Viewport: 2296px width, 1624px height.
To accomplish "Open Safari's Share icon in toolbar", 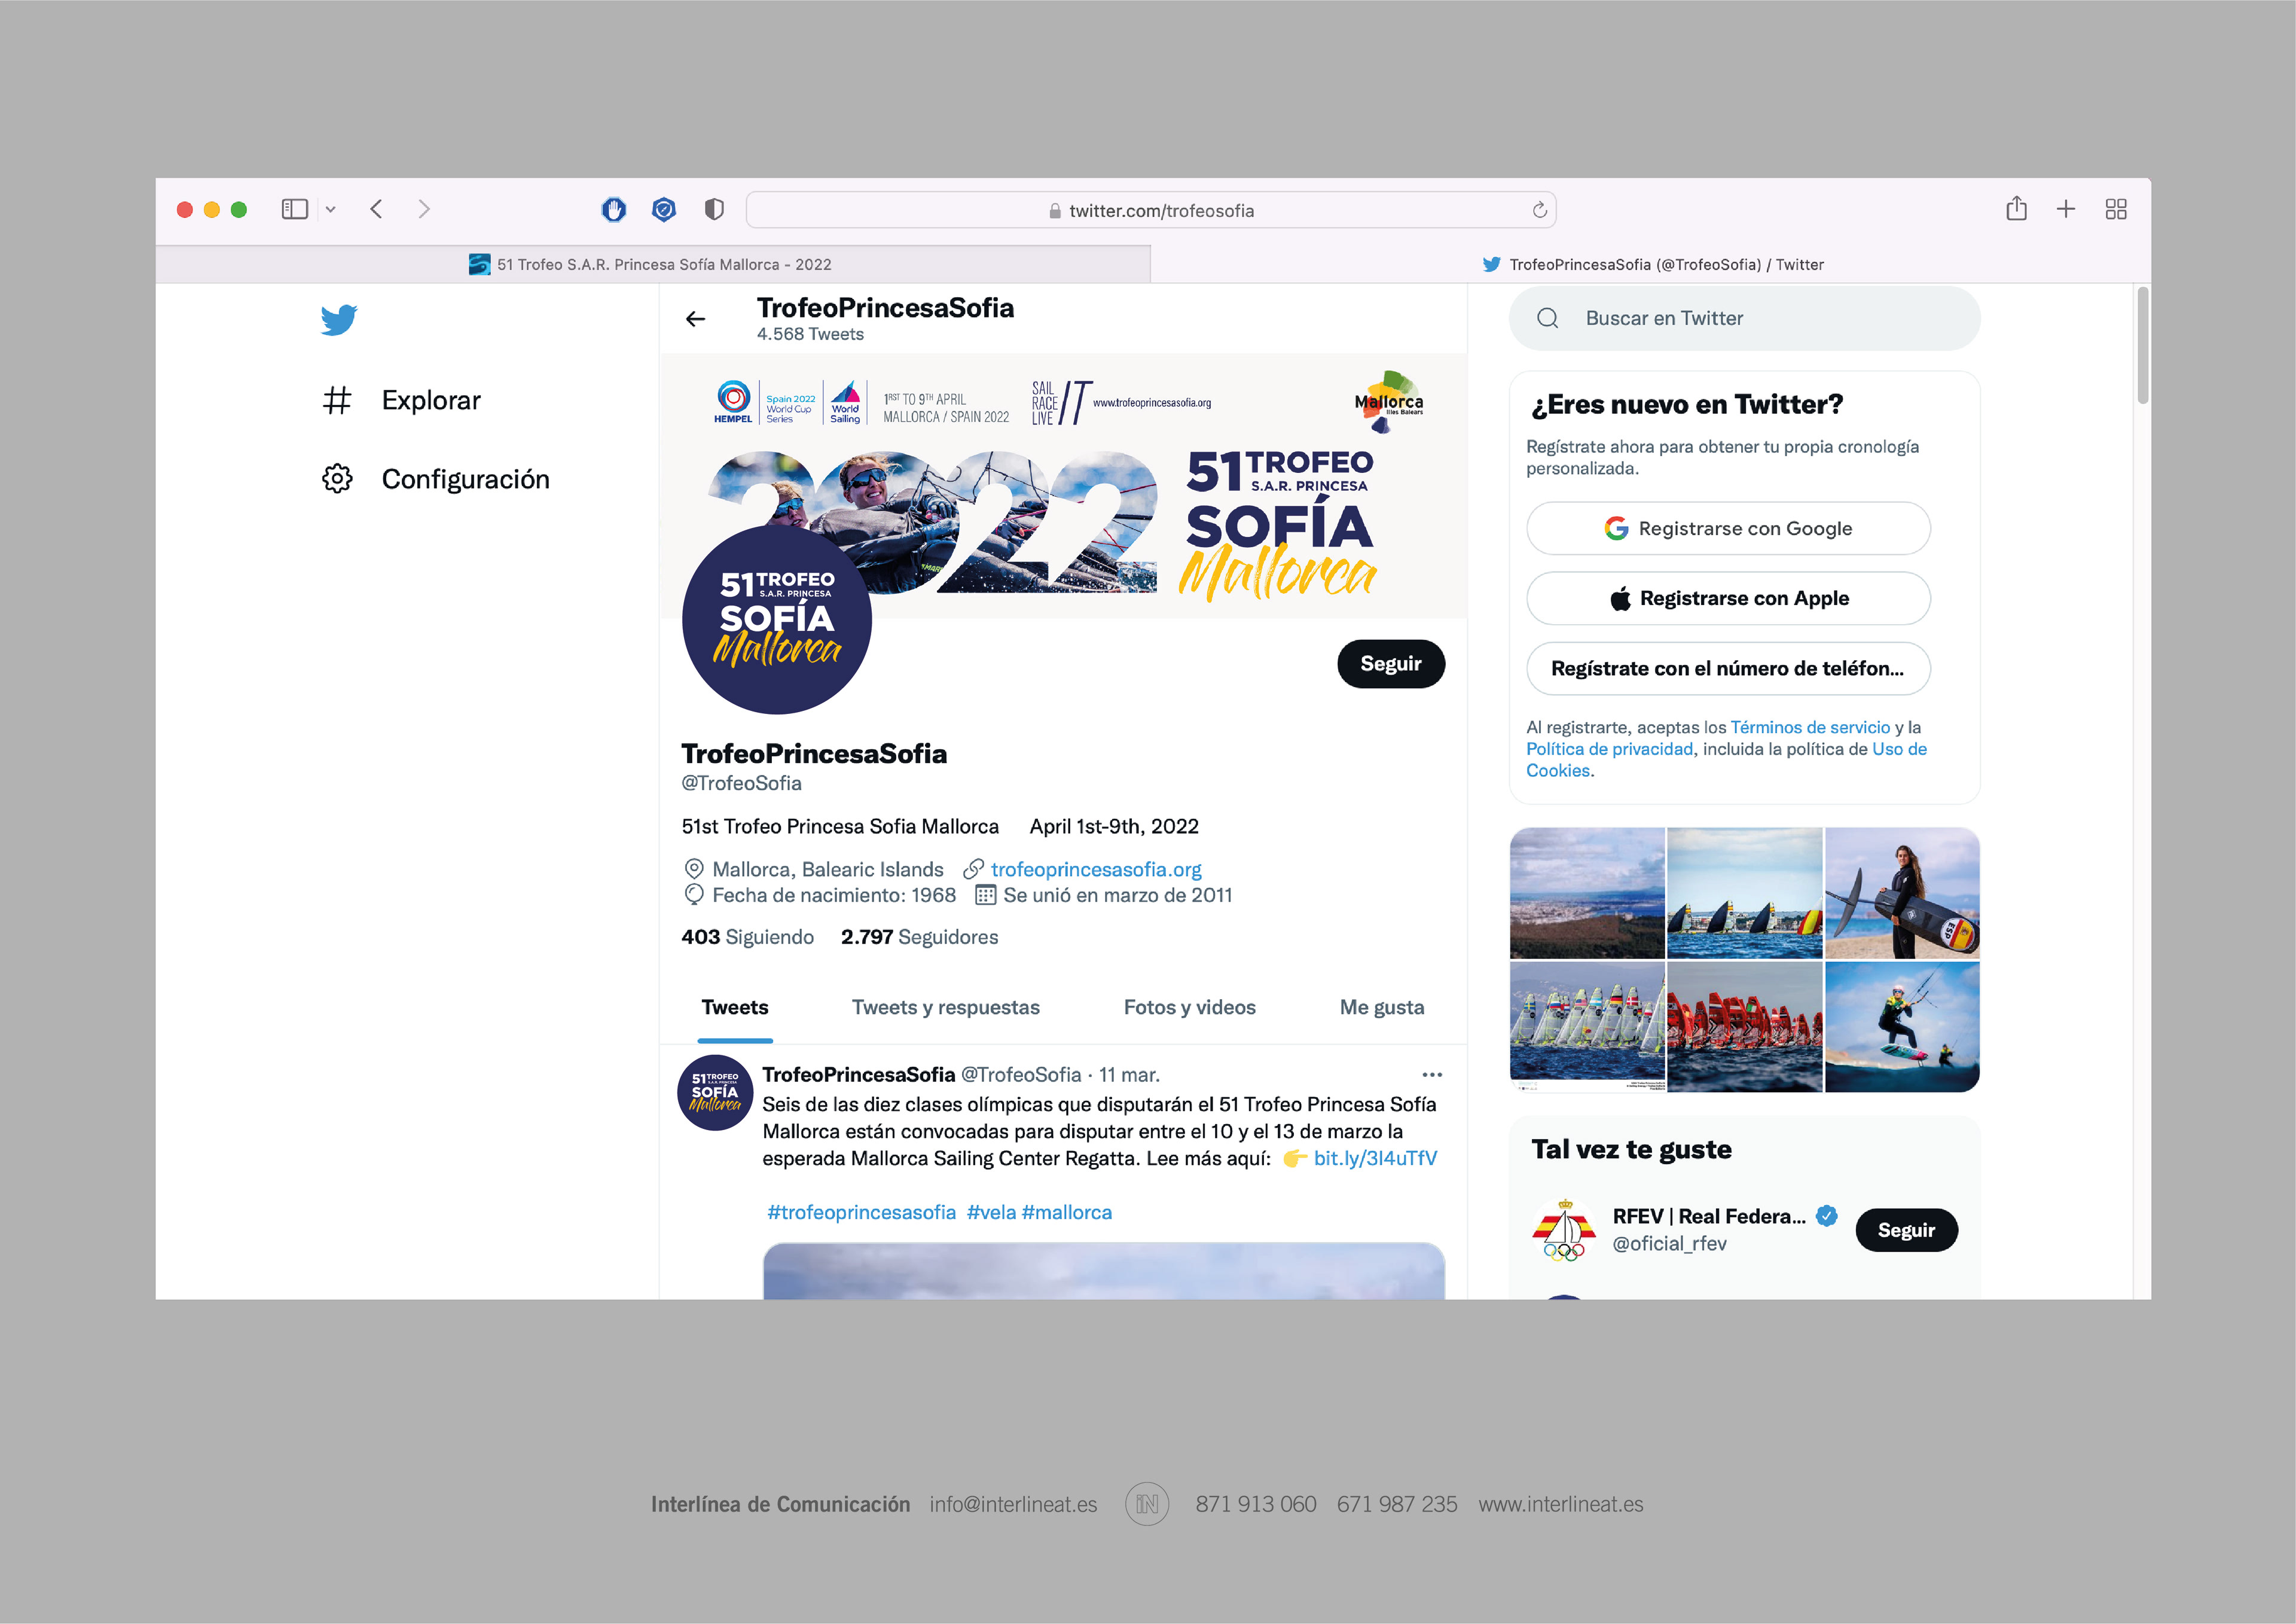I will (2016, 209).
